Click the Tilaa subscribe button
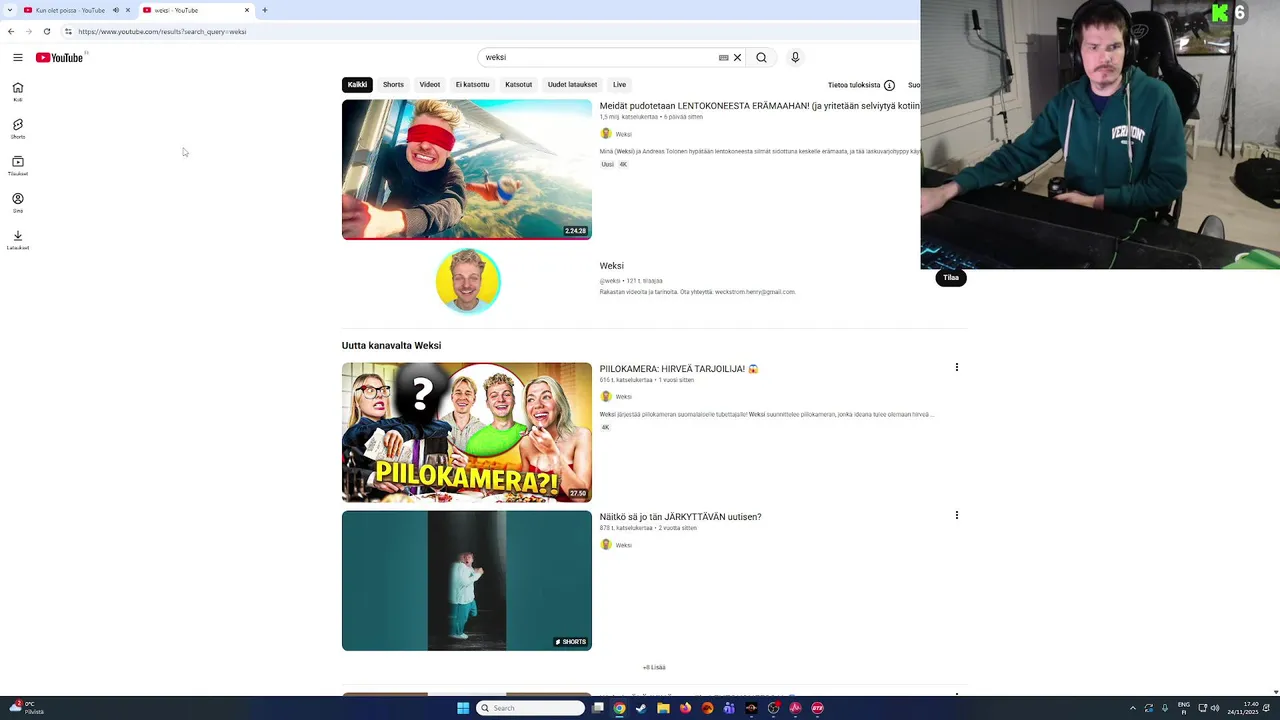Image resolution: width=1280 pixels, height=720 pixels. pos(951,277)
